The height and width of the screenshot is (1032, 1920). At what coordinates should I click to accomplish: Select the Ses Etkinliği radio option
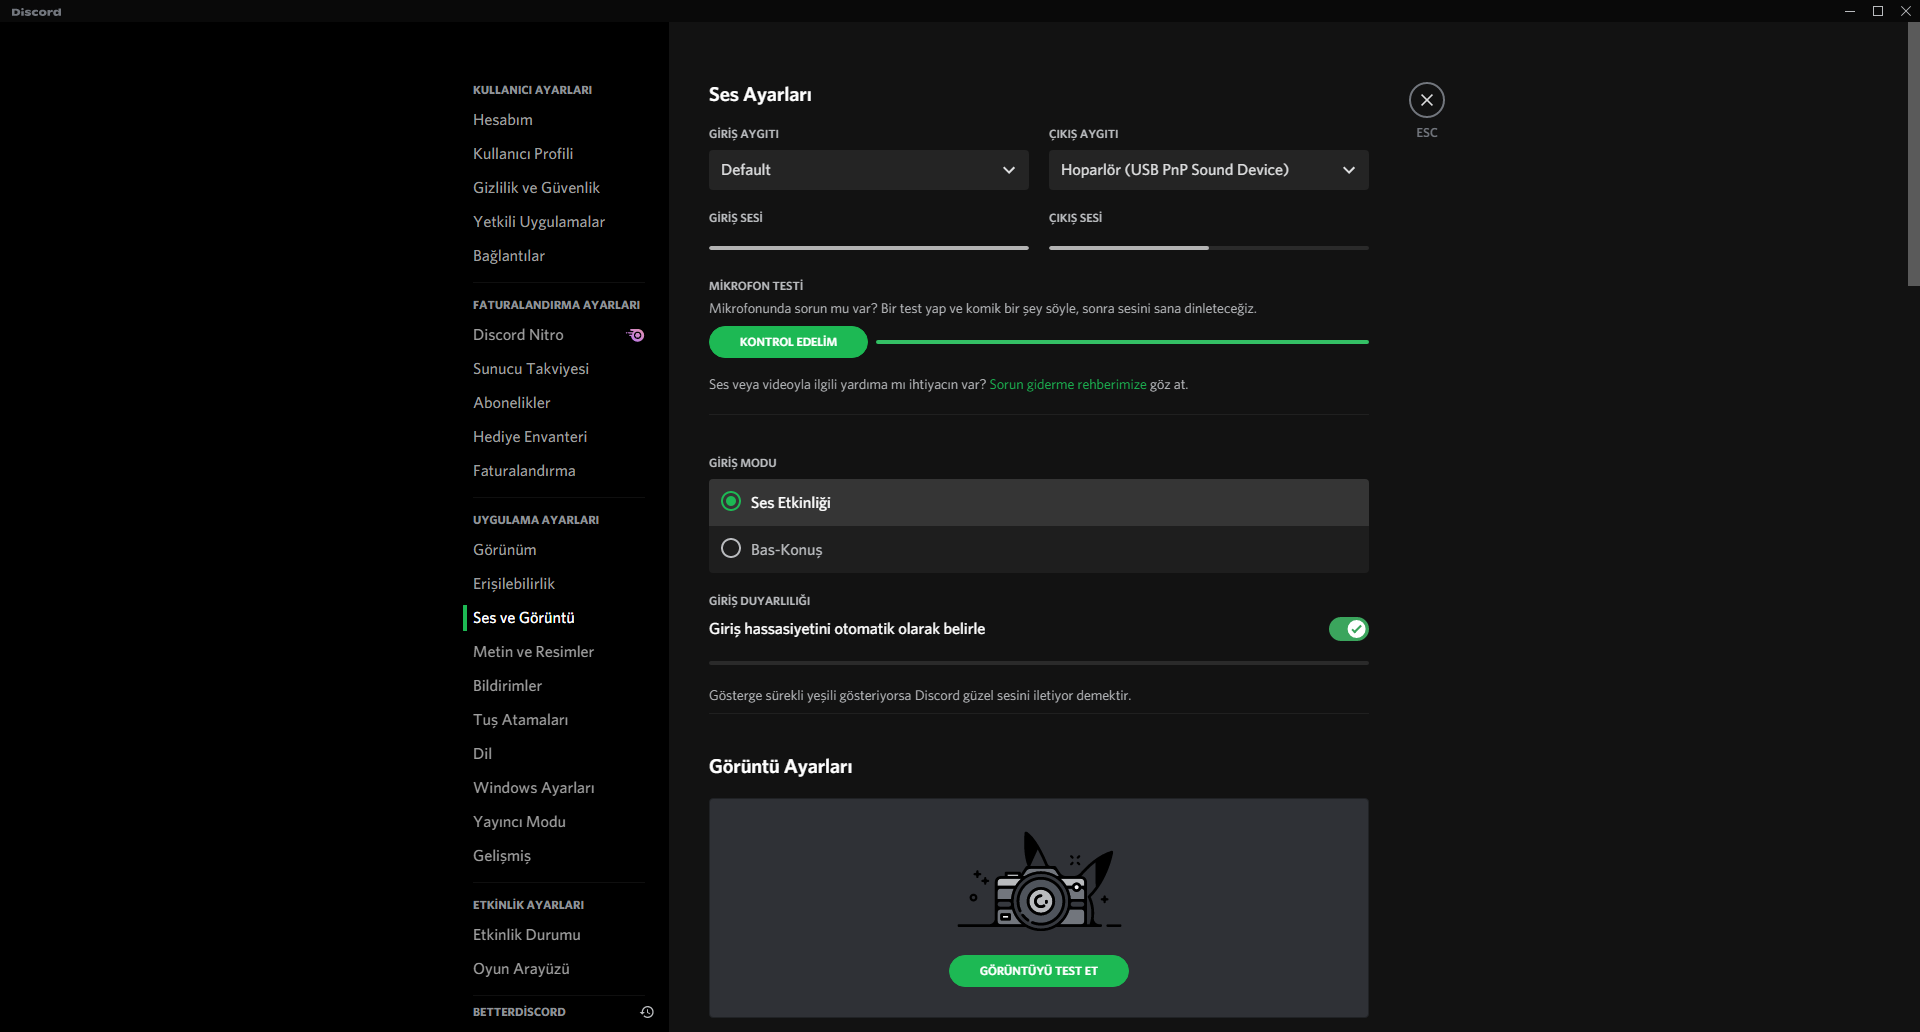coord(731,502)
